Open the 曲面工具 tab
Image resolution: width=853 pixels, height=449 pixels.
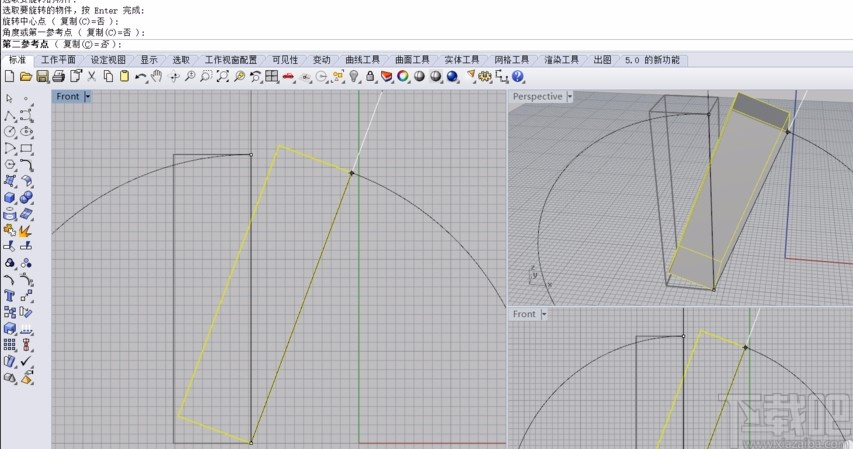coord(412,60)
